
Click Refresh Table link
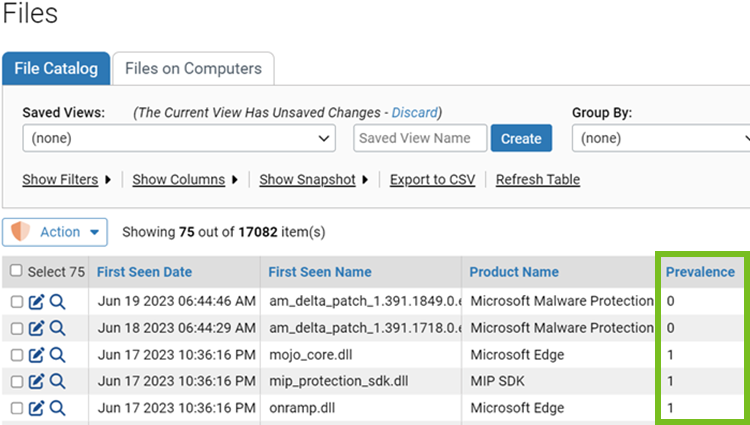[x=538, y=179]
